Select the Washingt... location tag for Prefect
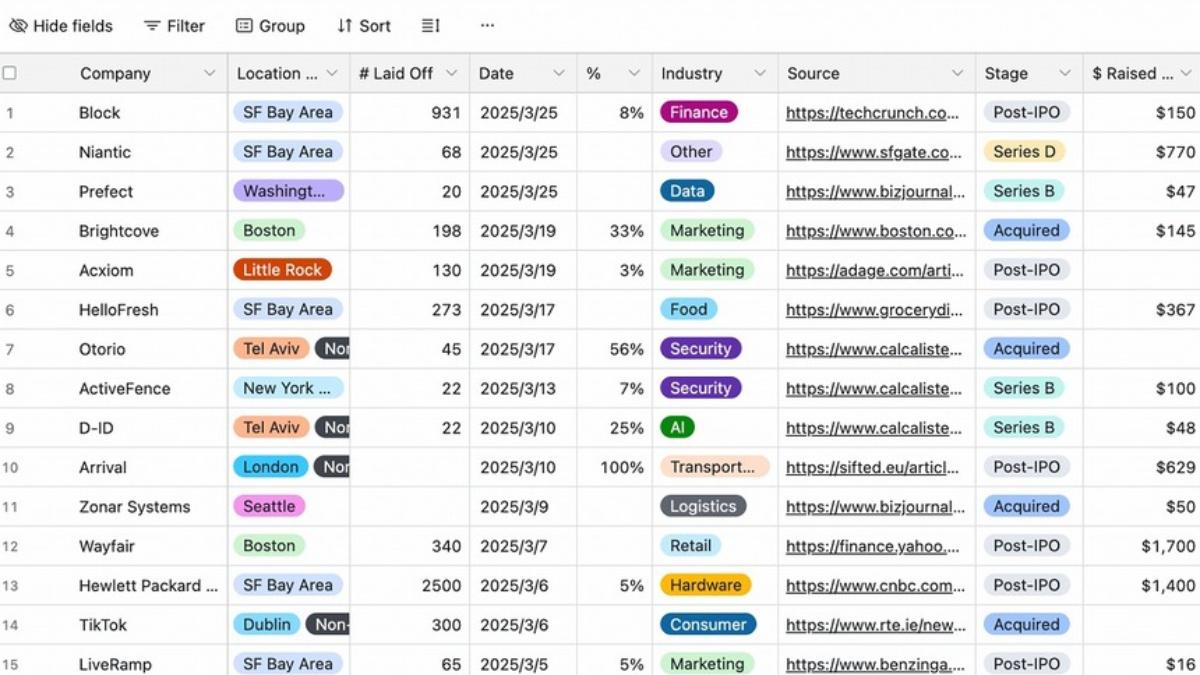Screen dimensions: 1200x675 [x=288, y=191]
